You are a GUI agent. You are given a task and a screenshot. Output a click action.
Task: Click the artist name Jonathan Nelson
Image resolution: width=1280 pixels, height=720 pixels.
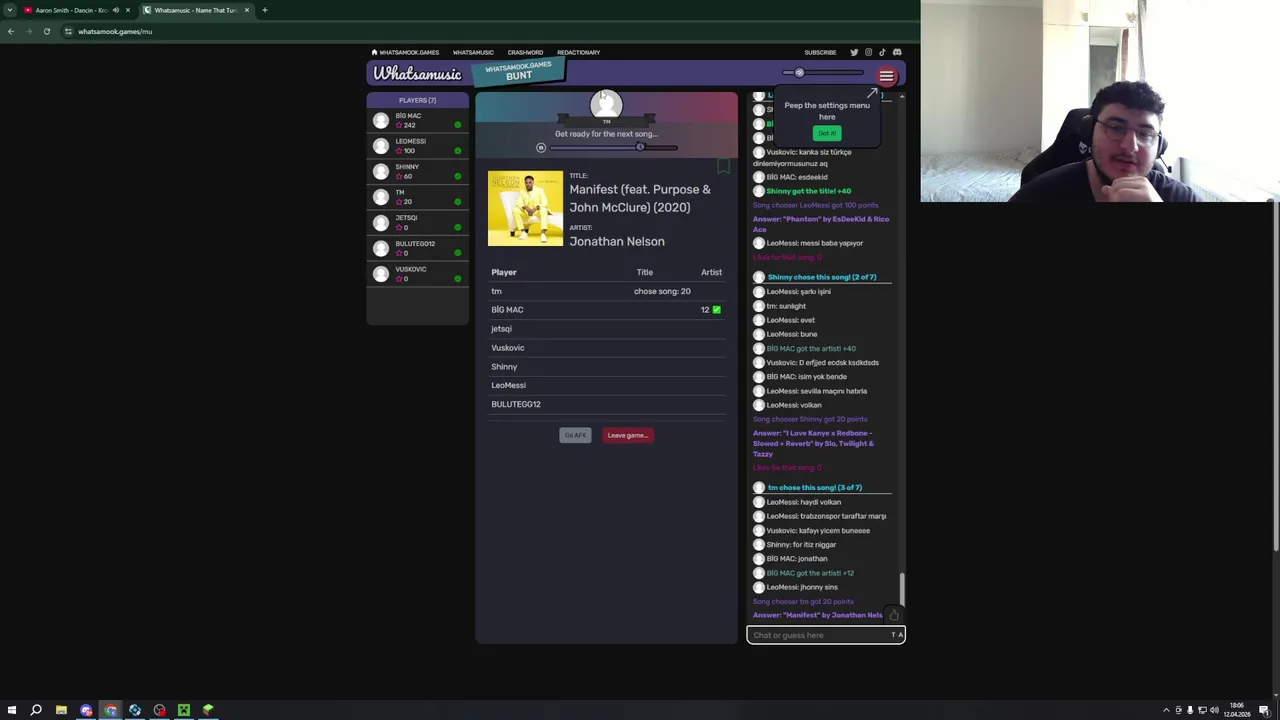(617, 241)
